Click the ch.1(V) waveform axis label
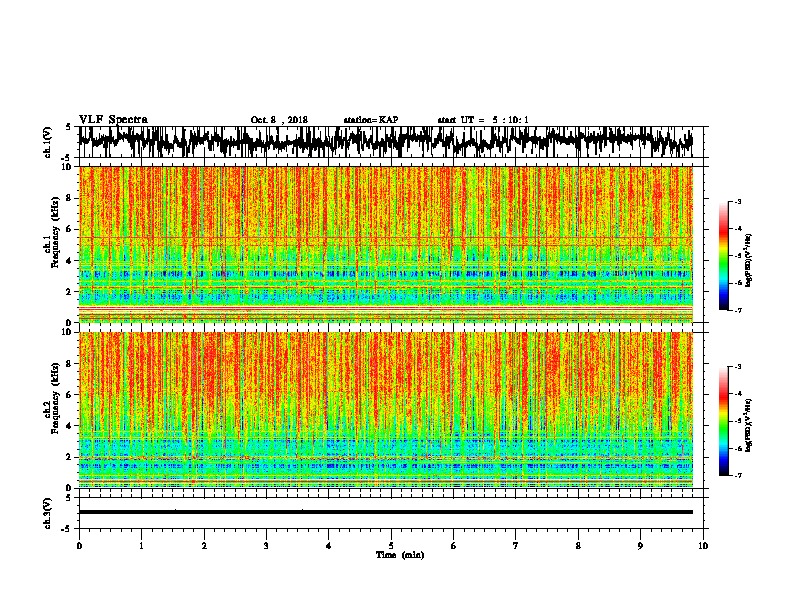The image size is (792, 612). pyautogui.click(x=48, y=142)
